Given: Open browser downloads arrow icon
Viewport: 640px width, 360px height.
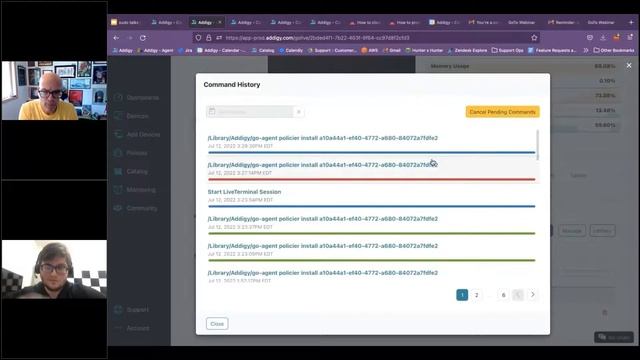Looking at the screenshot, I should tap(603, 38).
